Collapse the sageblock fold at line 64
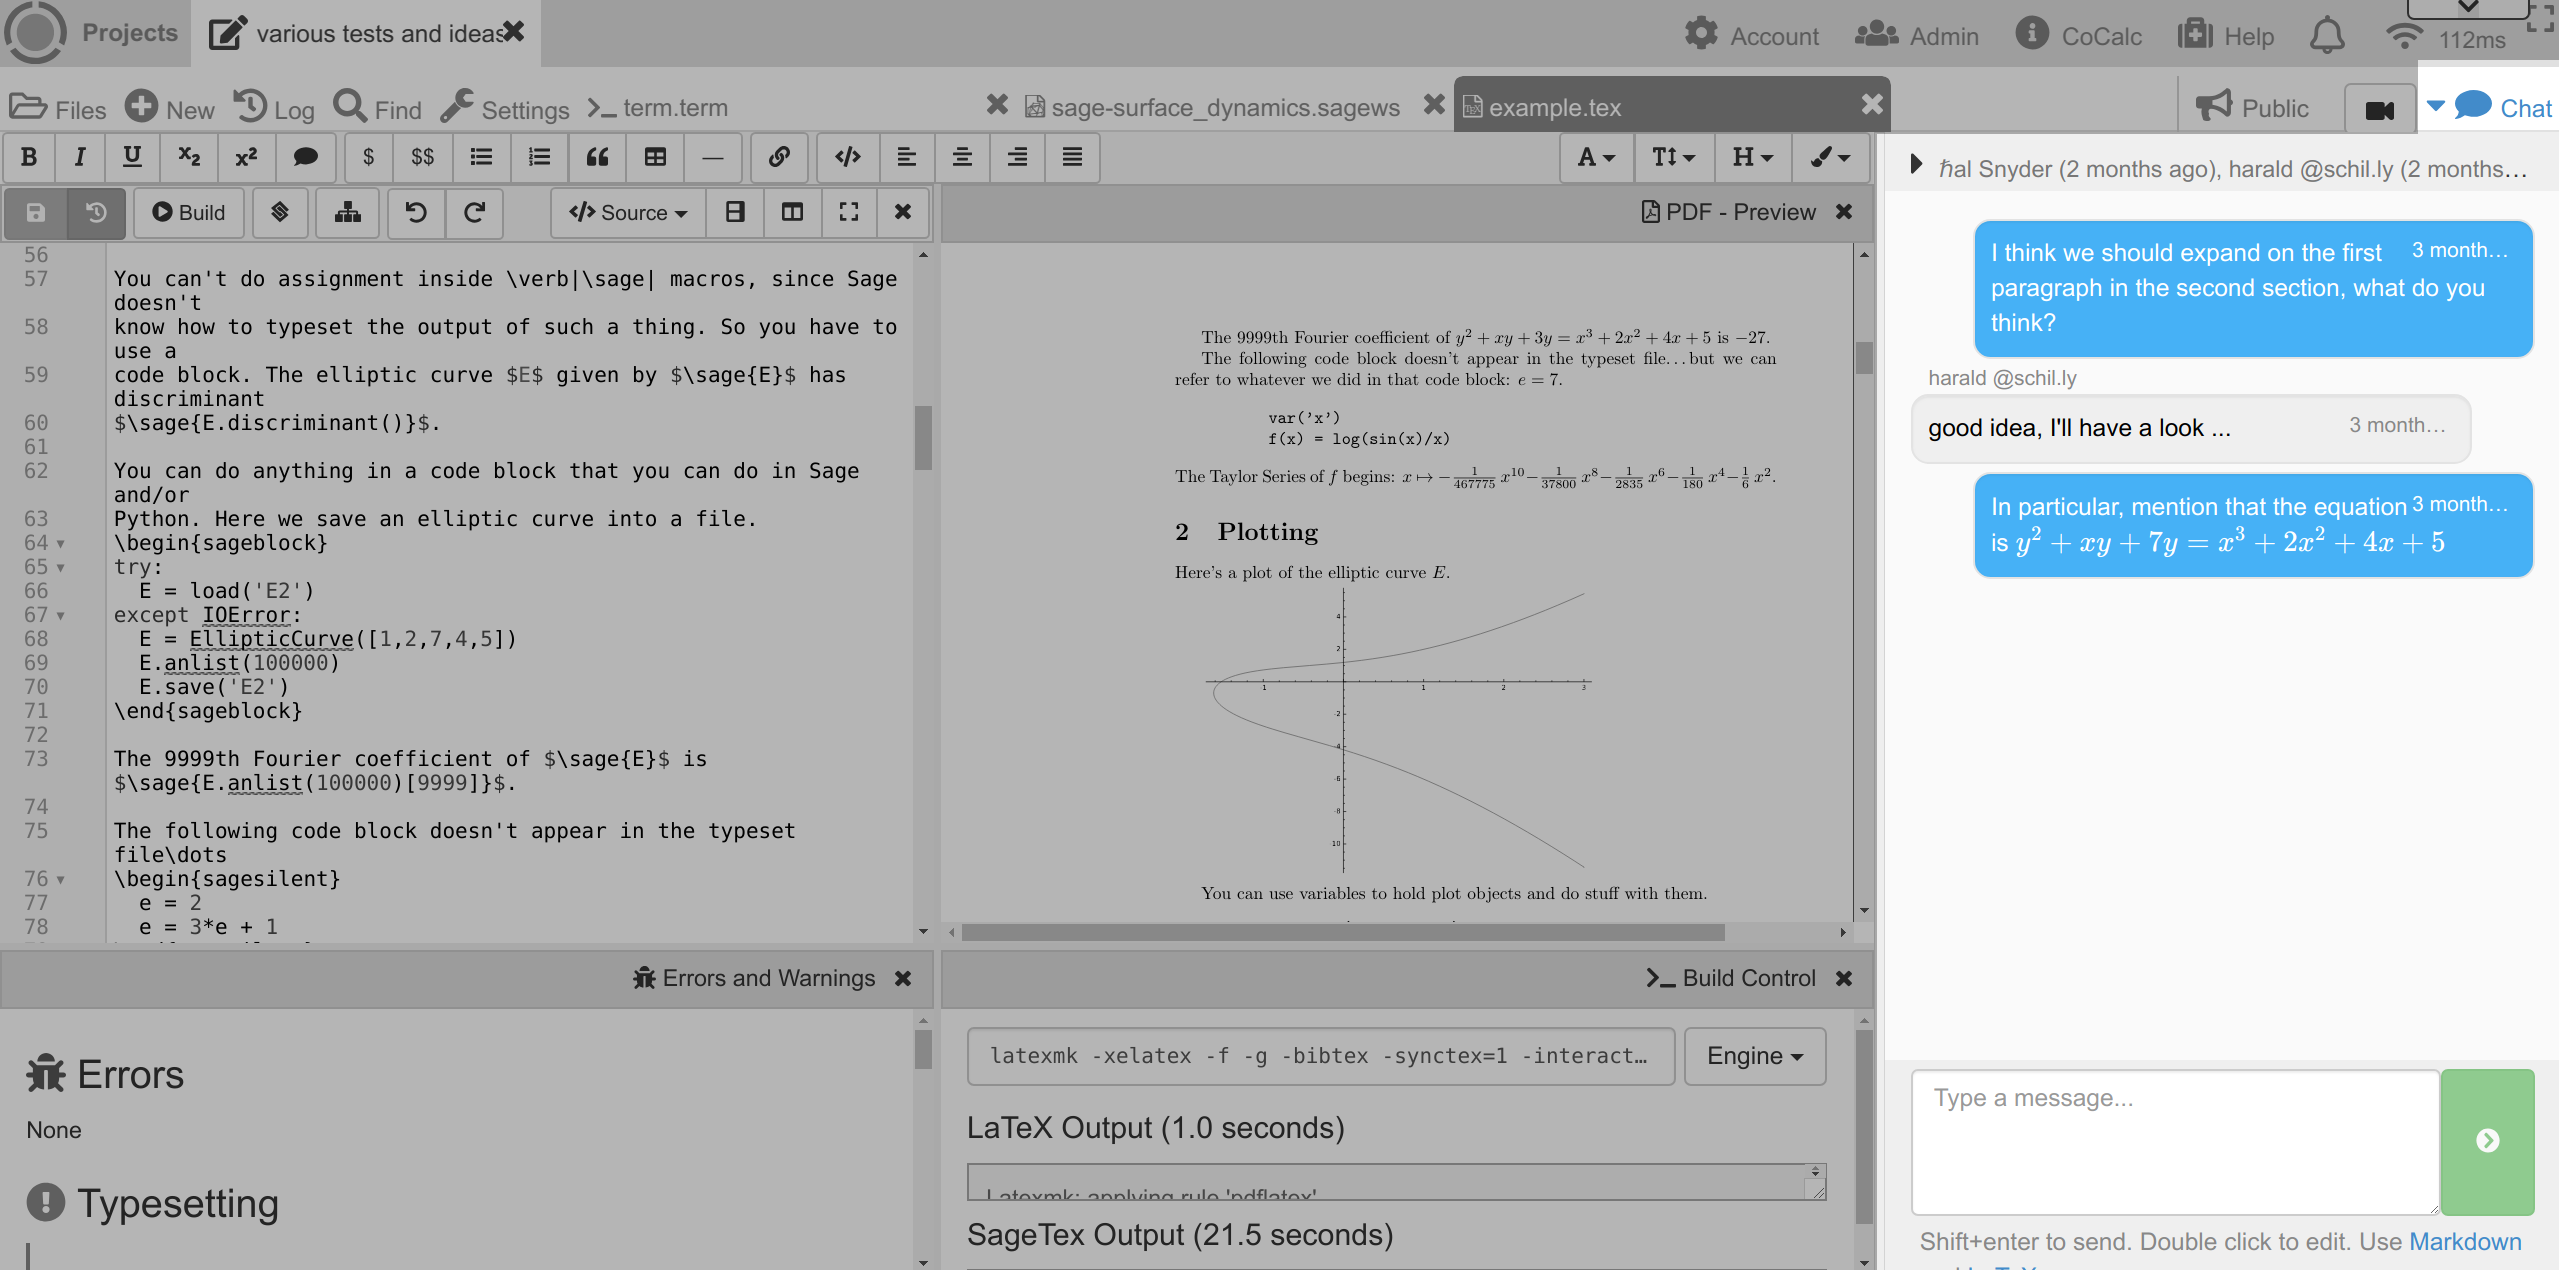This screenshot has height=1270, width=2559. coord(61,544)
